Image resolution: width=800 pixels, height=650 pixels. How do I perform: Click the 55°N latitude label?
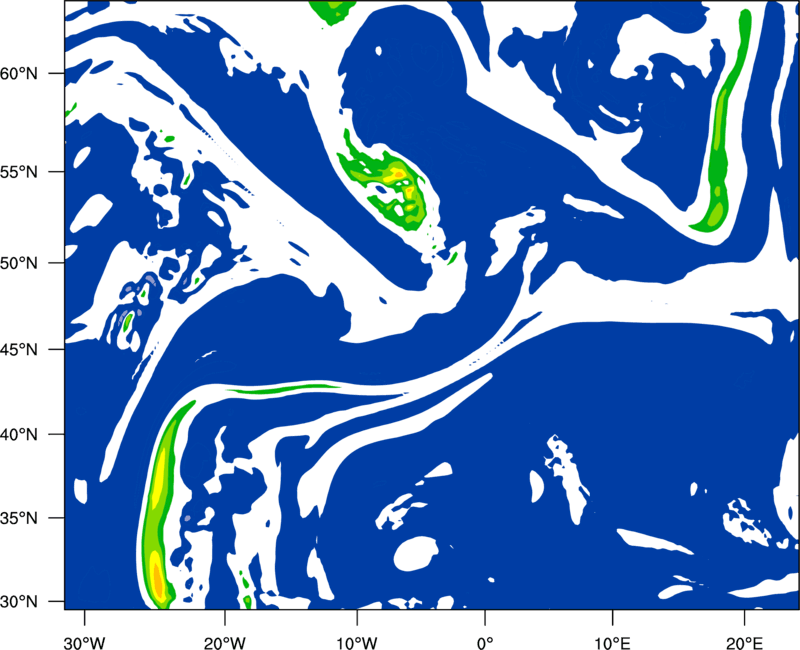[x=19, y=172]
